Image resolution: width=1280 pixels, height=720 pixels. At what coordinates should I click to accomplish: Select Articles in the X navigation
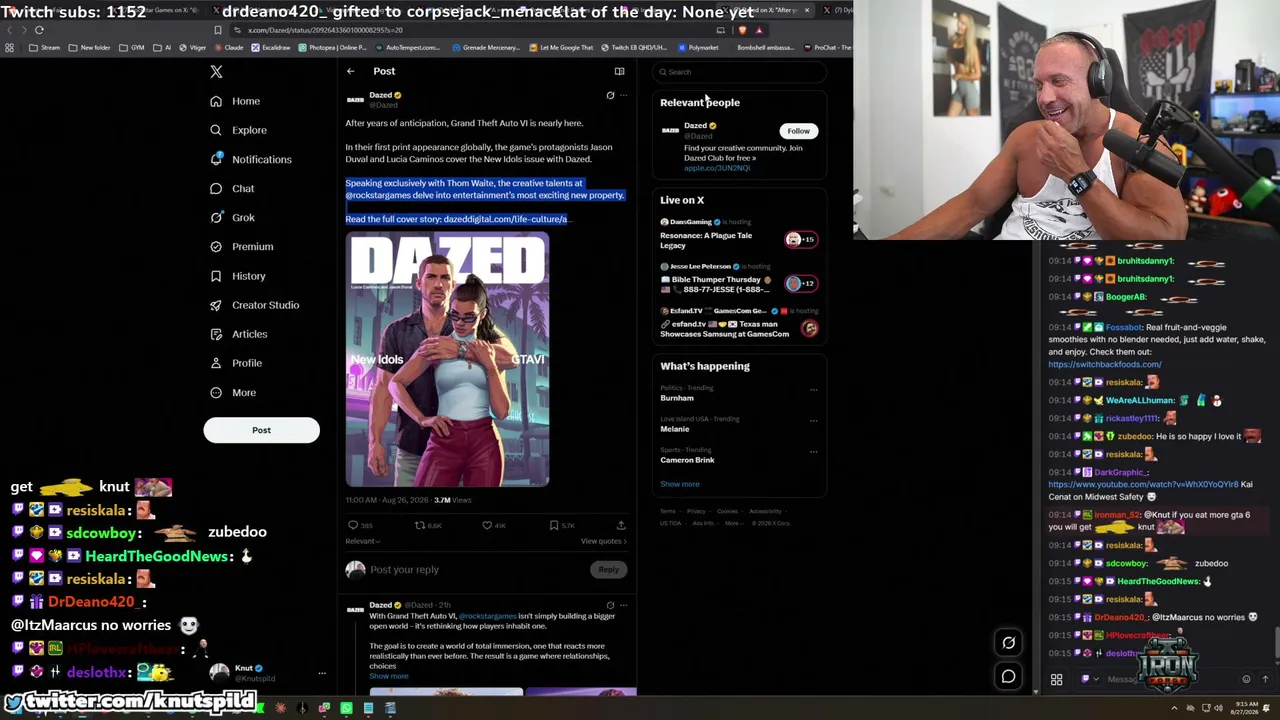click(250, 334)
